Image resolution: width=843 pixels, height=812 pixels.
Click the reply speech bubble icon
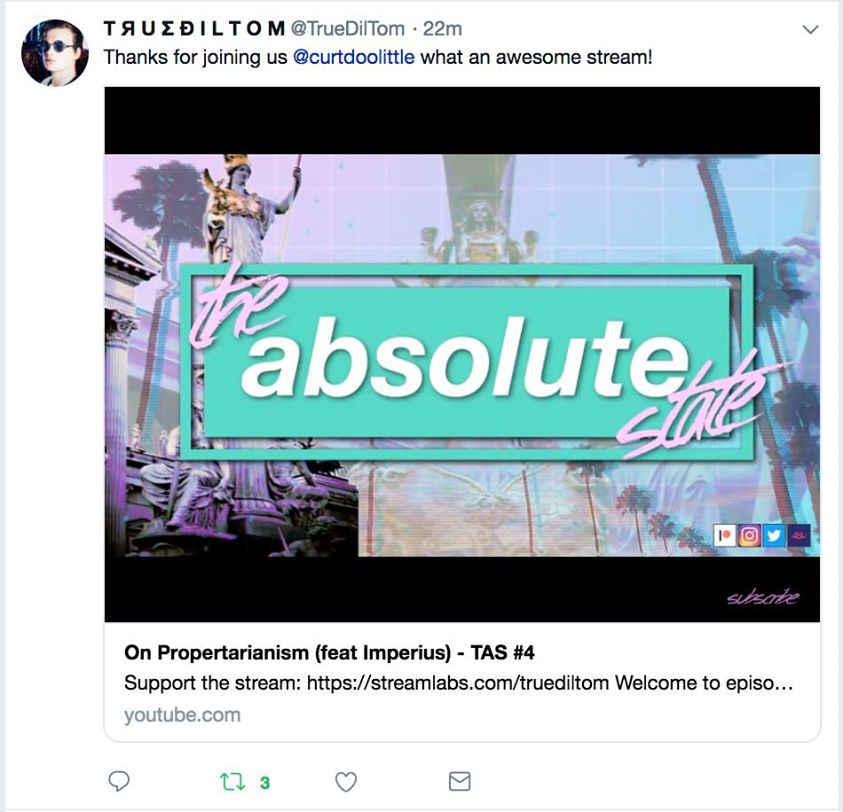click(x=119, y=781)
